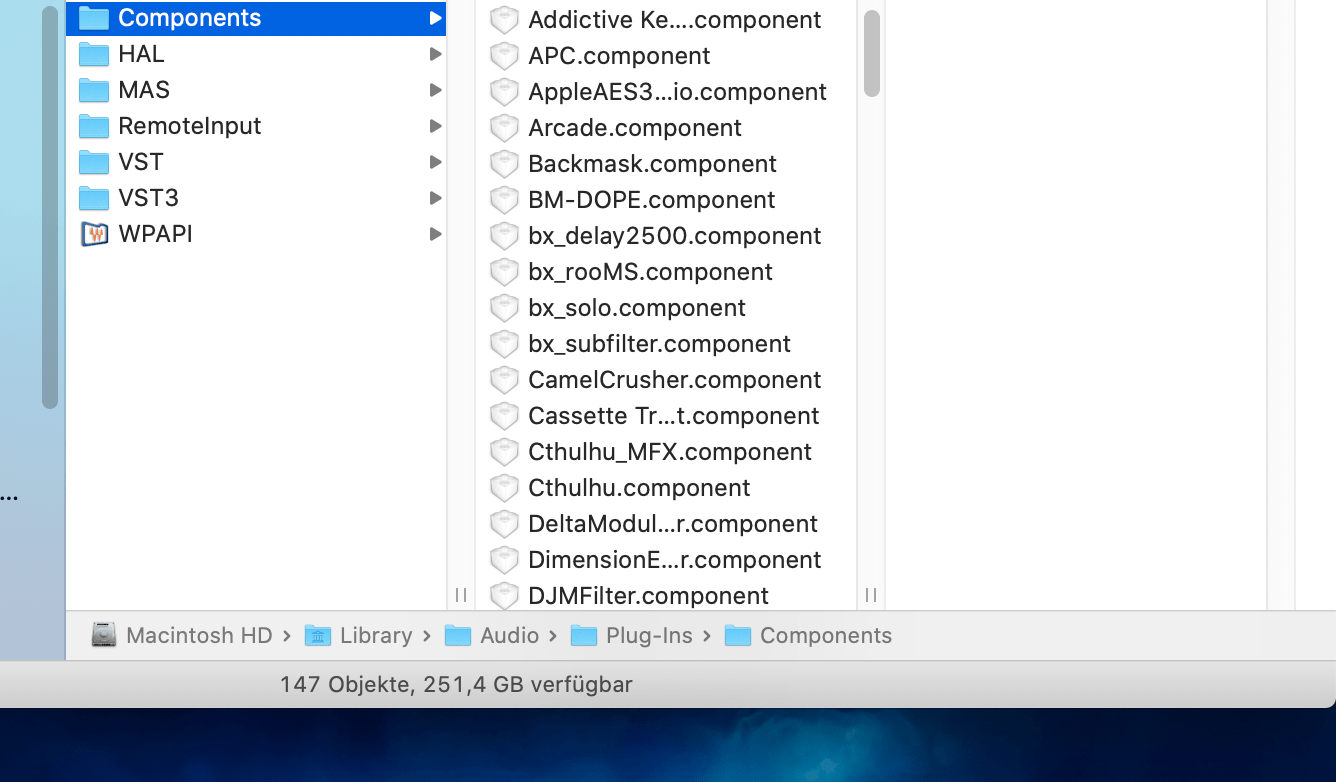Click the Cthulhu.component shield icon
This screenshot has height=782, width=1336.
504,488
